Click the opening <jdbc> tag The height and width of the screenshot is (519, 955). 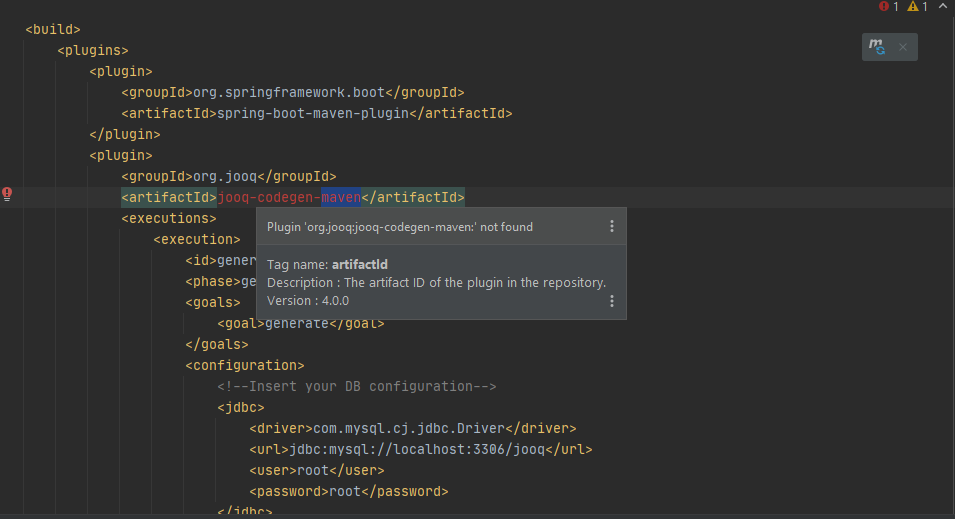click(241, 408)
